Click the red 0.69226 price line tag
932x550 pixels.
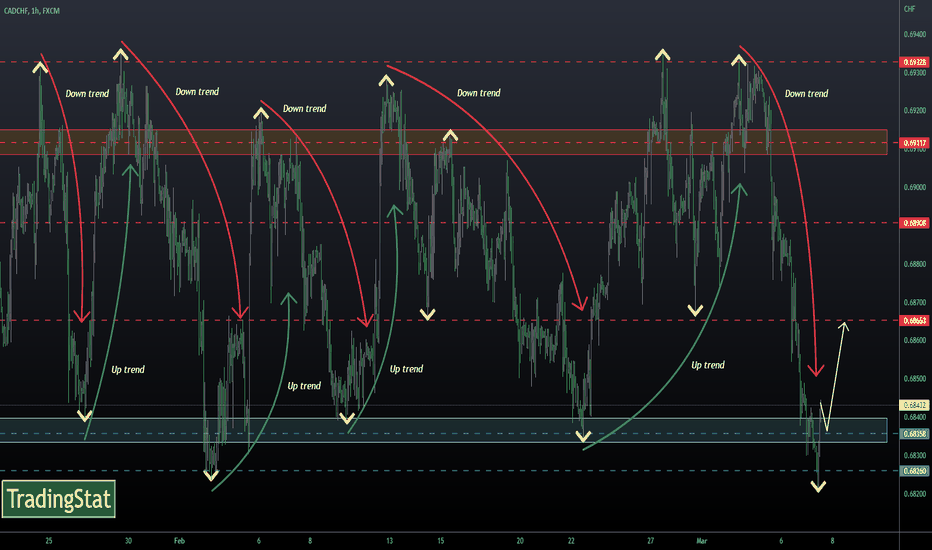pyautogui.click(x=915, y=62)
